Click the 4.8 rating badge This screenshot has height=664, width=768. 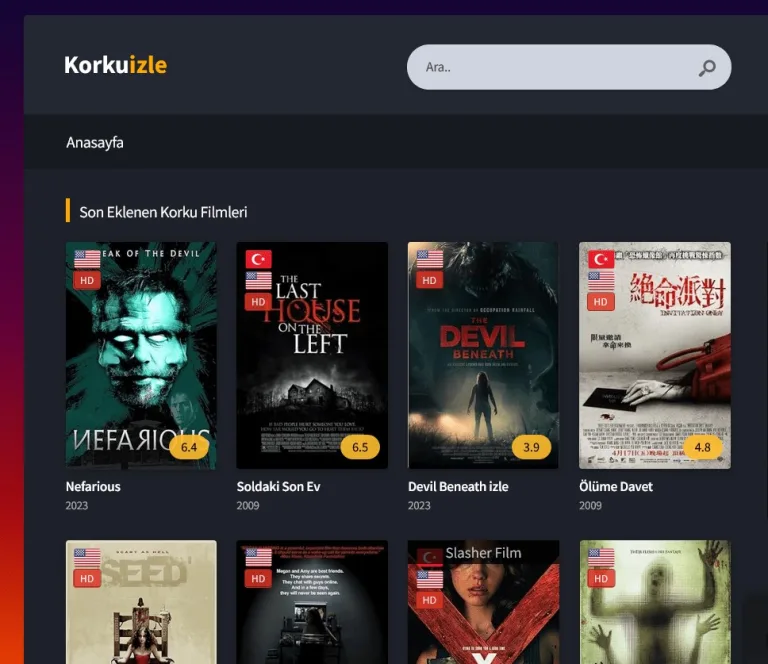coord(702,447)
